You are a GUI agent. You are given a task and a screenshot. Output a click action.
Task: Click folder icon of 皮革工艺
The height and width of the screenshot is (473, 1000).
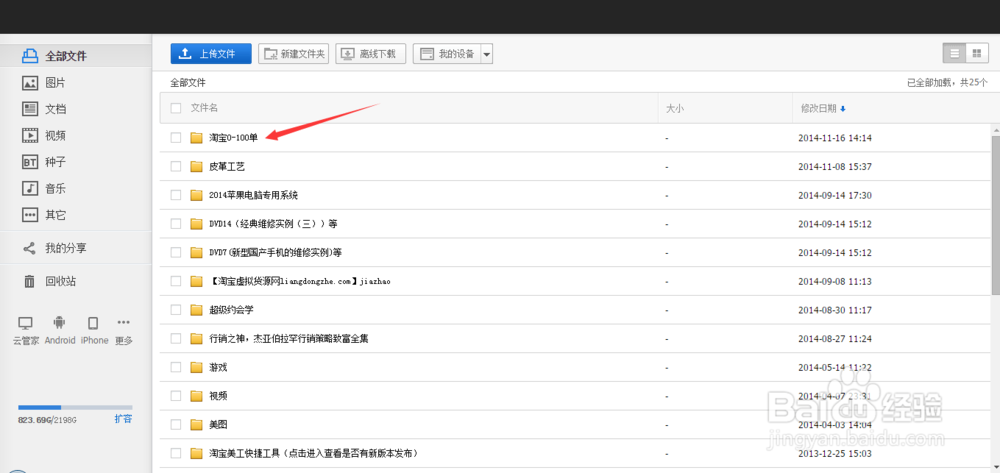tap(196, 166)
